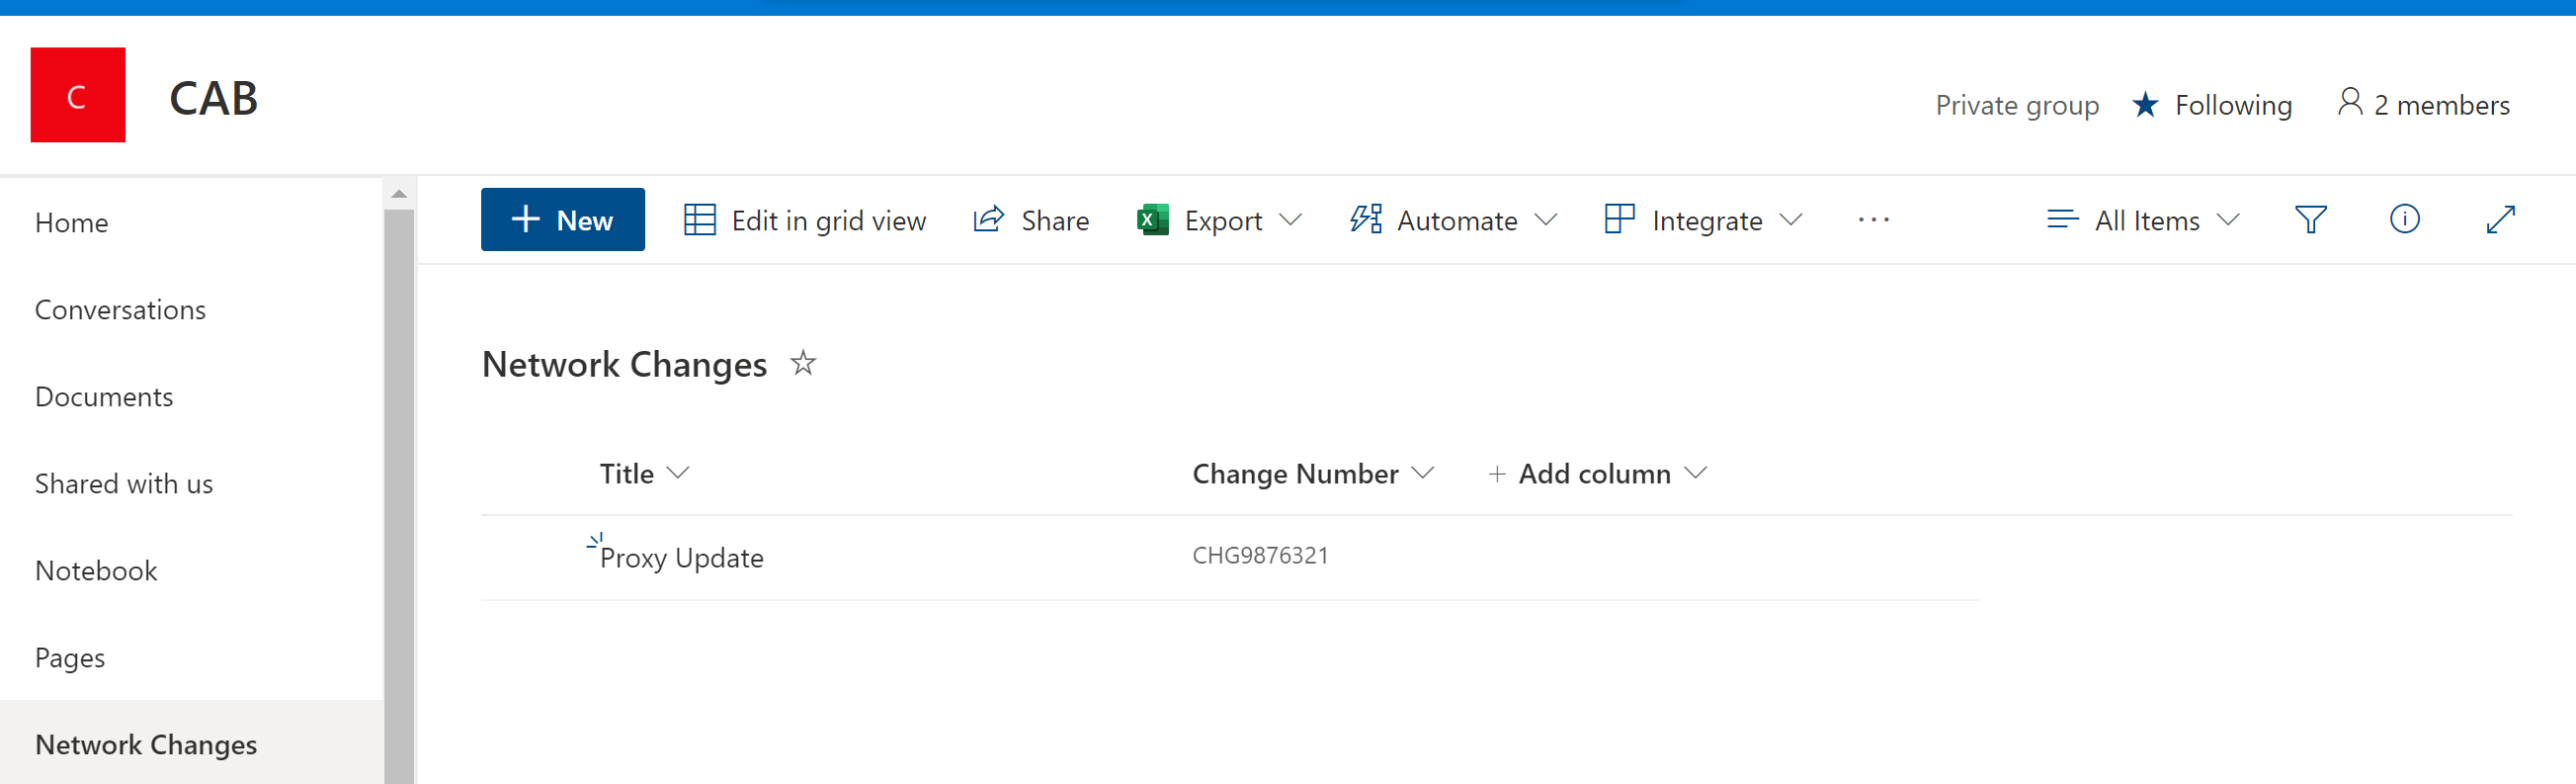Open the Proxy Update list item
2576x784 pixels.
[x=681, y=558]
